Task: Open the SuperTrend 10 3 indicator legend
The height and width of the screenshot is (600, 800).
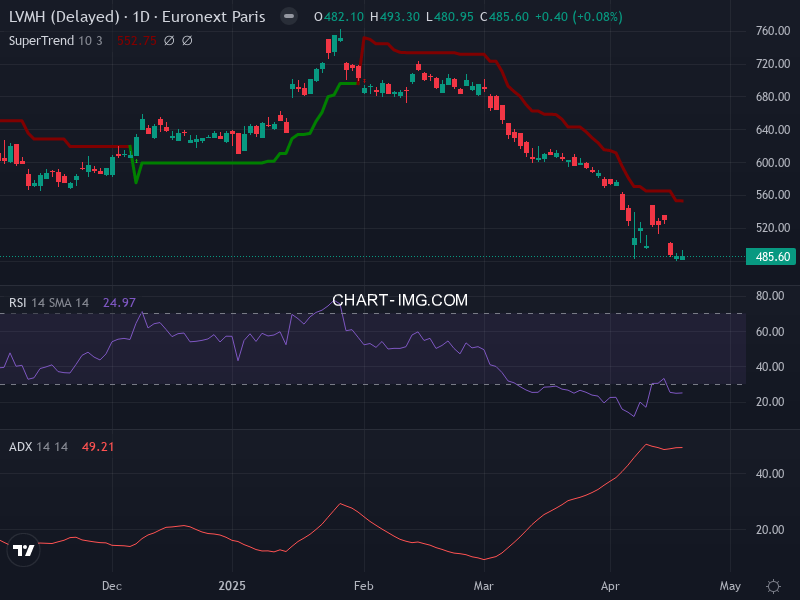Action: [56, 41]
